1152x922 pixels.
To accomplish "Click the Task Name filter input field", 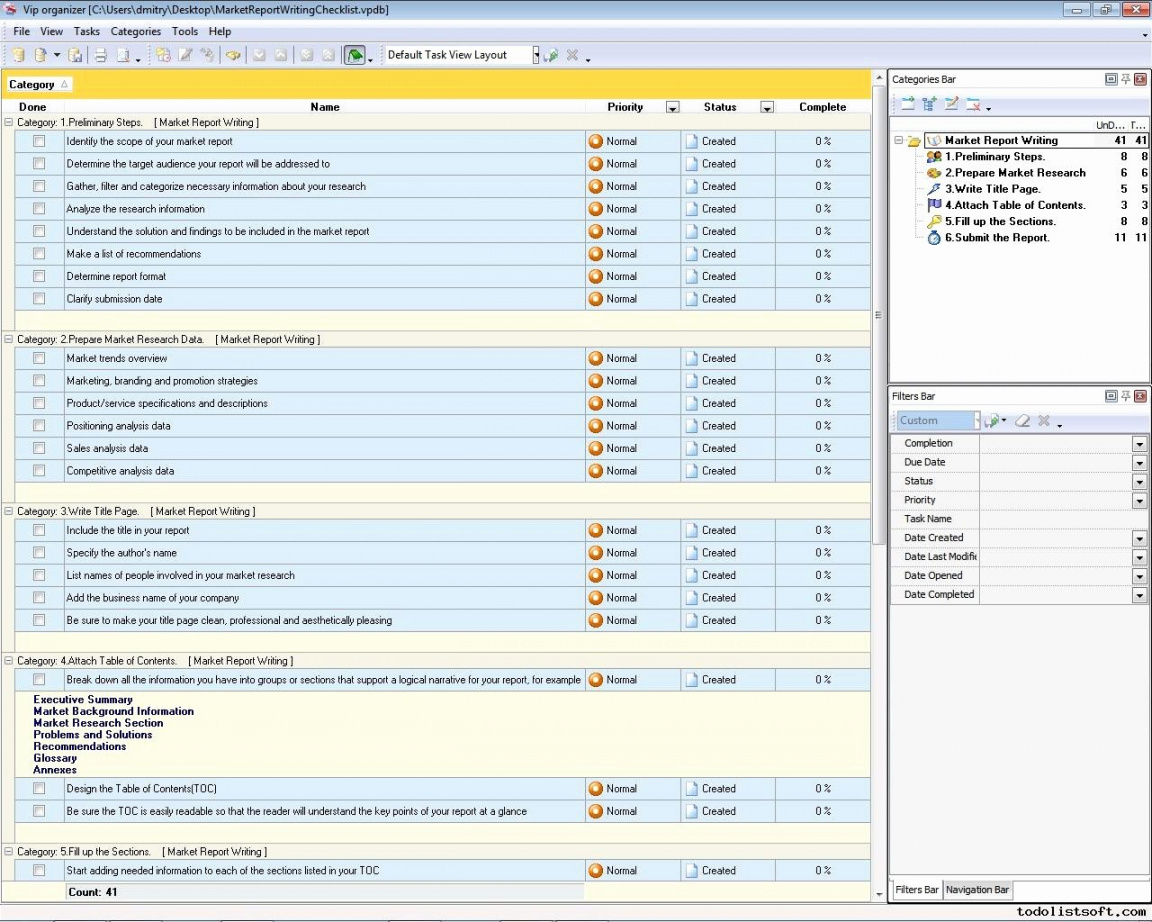I will click(1062, 519).
